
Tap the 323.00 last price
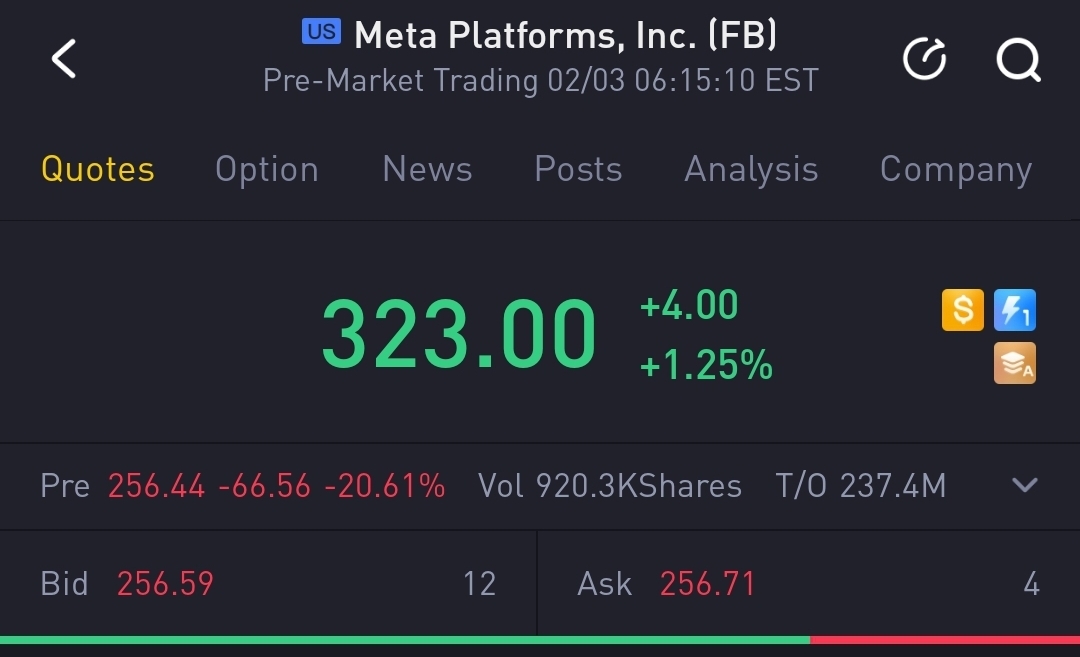[x=458, y=334]
